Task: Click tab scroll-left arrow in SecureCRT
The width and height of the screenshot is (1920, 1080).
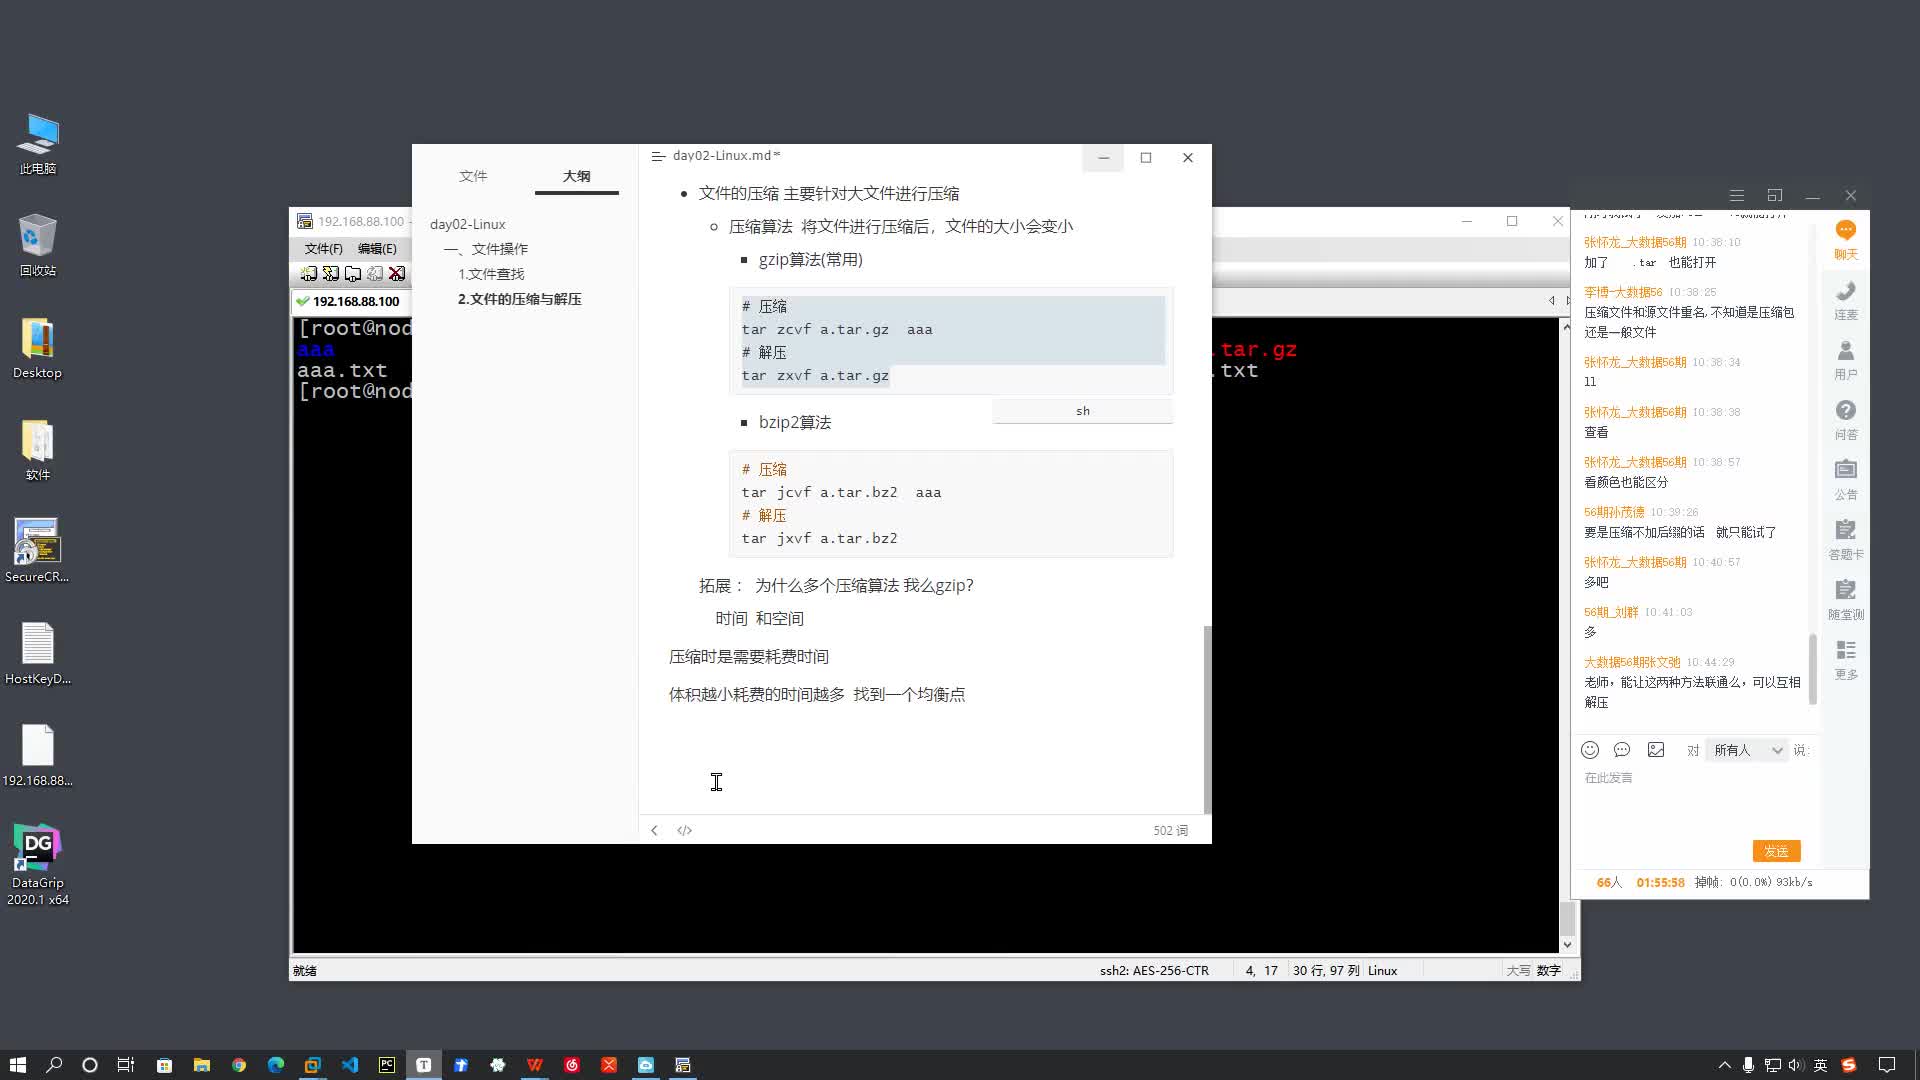Action: tap(1551, 300)
